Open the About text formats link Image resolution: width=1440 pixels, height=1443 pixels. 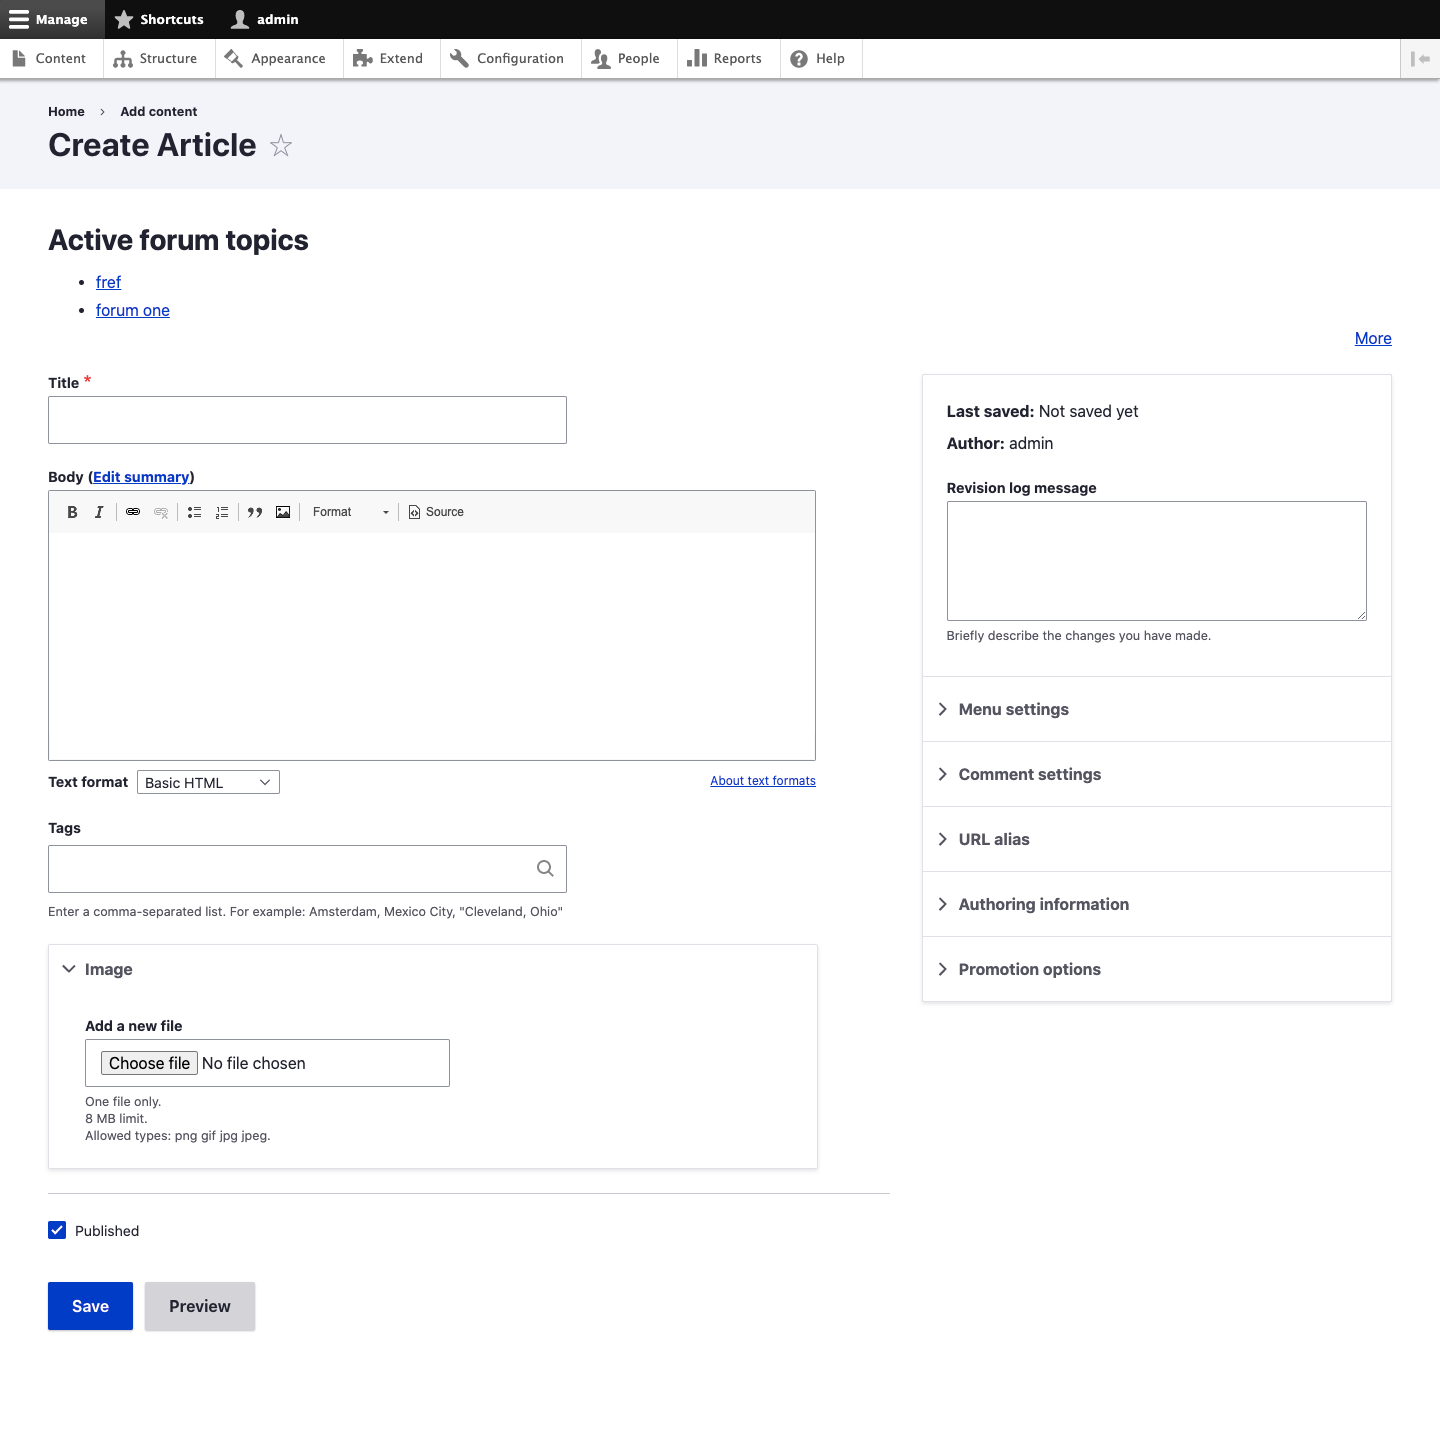[762, 781]
